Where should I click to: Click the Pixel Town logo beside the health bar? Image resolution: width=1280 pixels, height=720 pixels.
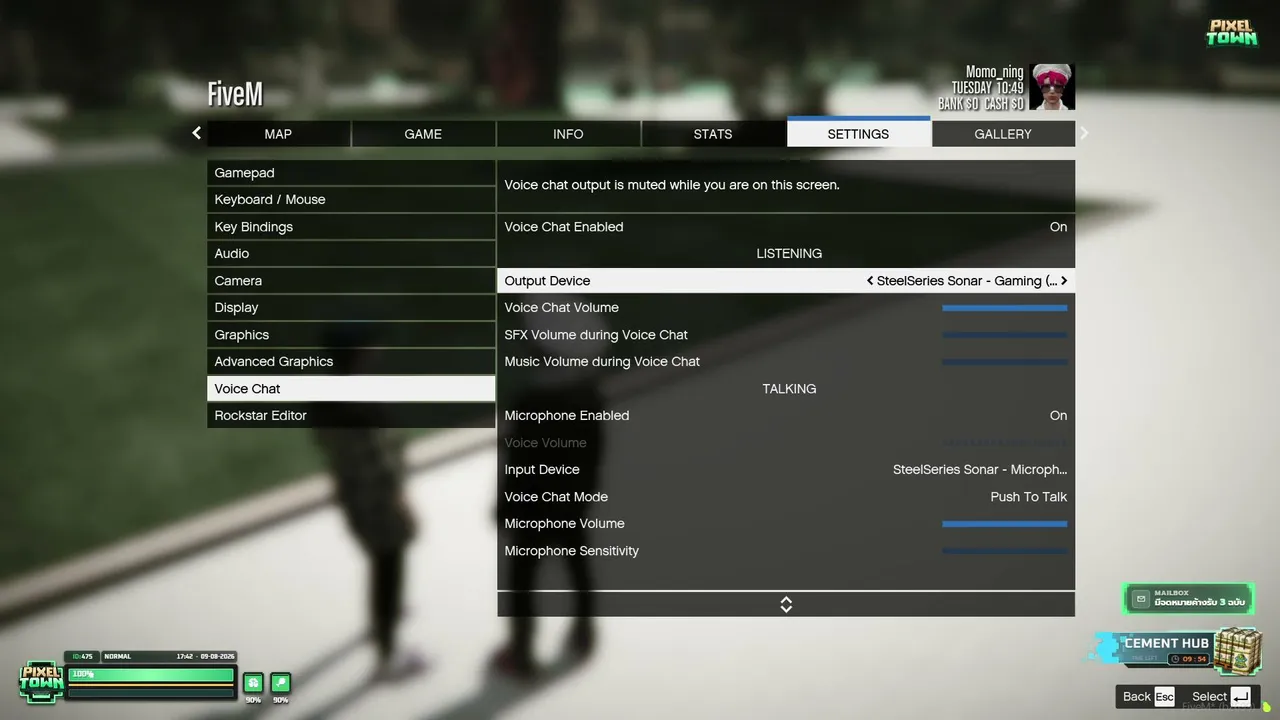(41, 680)
